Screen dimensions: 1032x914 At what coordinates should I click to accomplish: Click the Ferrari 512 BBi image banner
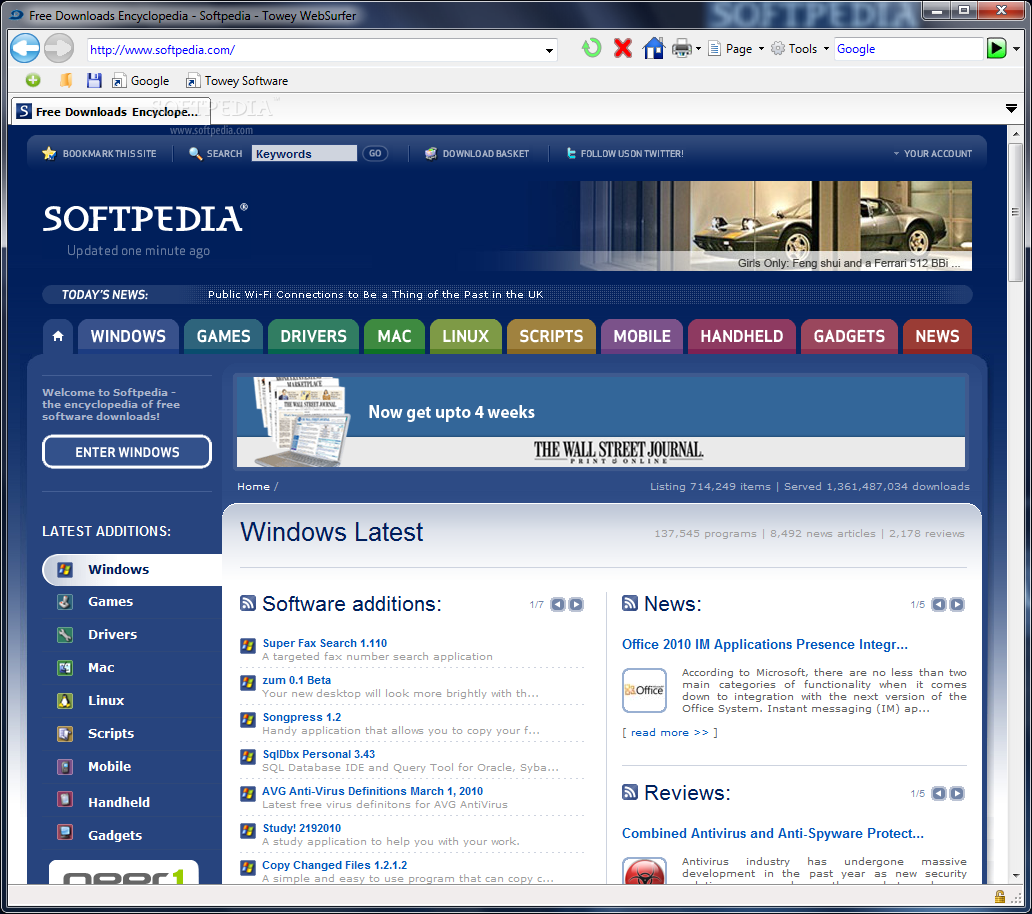tap(776, 226)
